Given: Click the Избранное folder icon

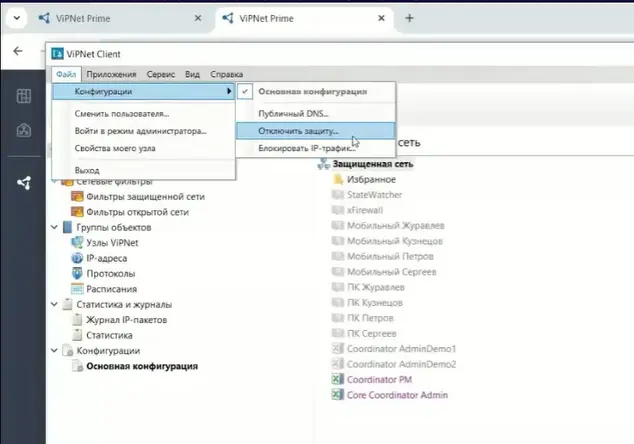Looking at the screenshot, I should (x=338, y=179).
